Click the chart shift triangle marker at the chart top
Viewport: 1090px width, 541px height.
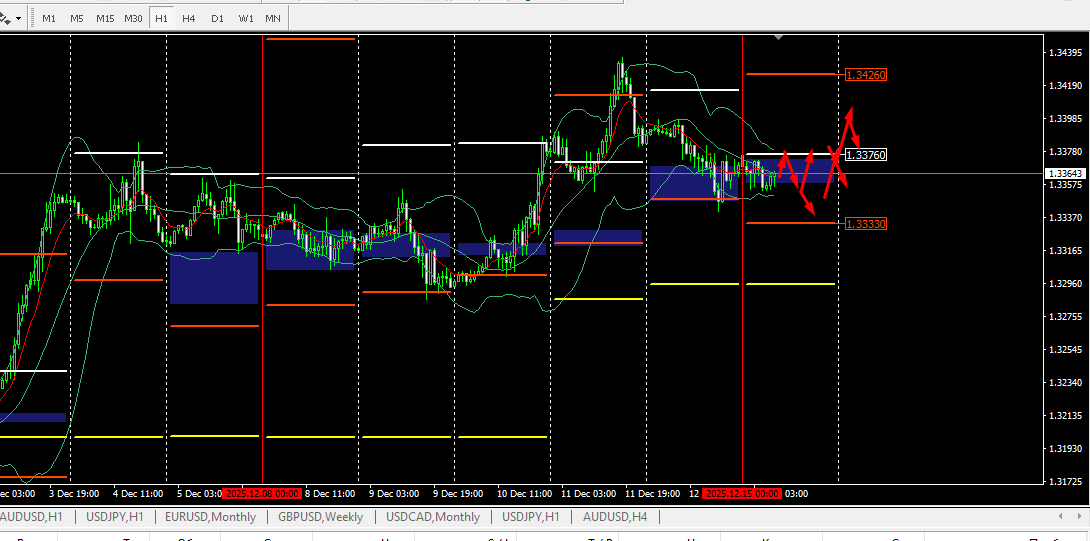click(x=779, y=37)
